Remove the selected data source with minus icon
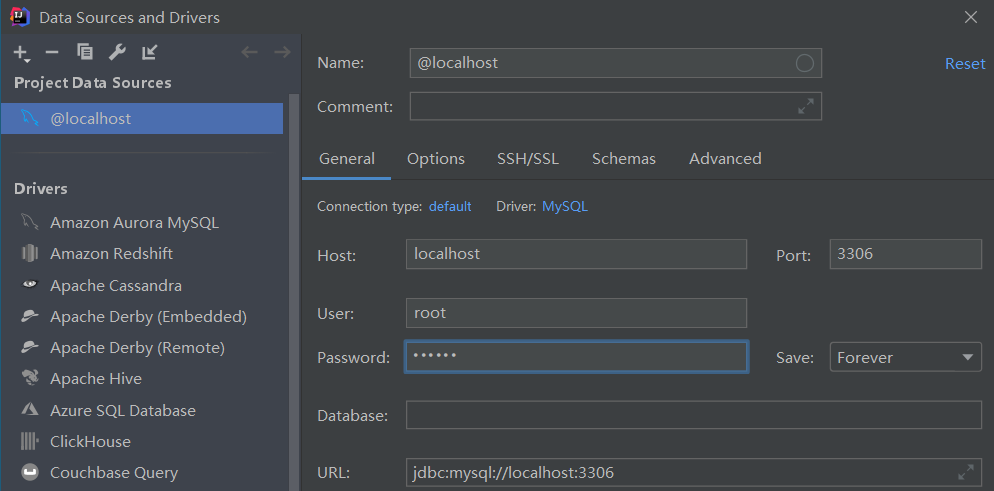This screenshot has width=994, height=491. pos(52,52)
